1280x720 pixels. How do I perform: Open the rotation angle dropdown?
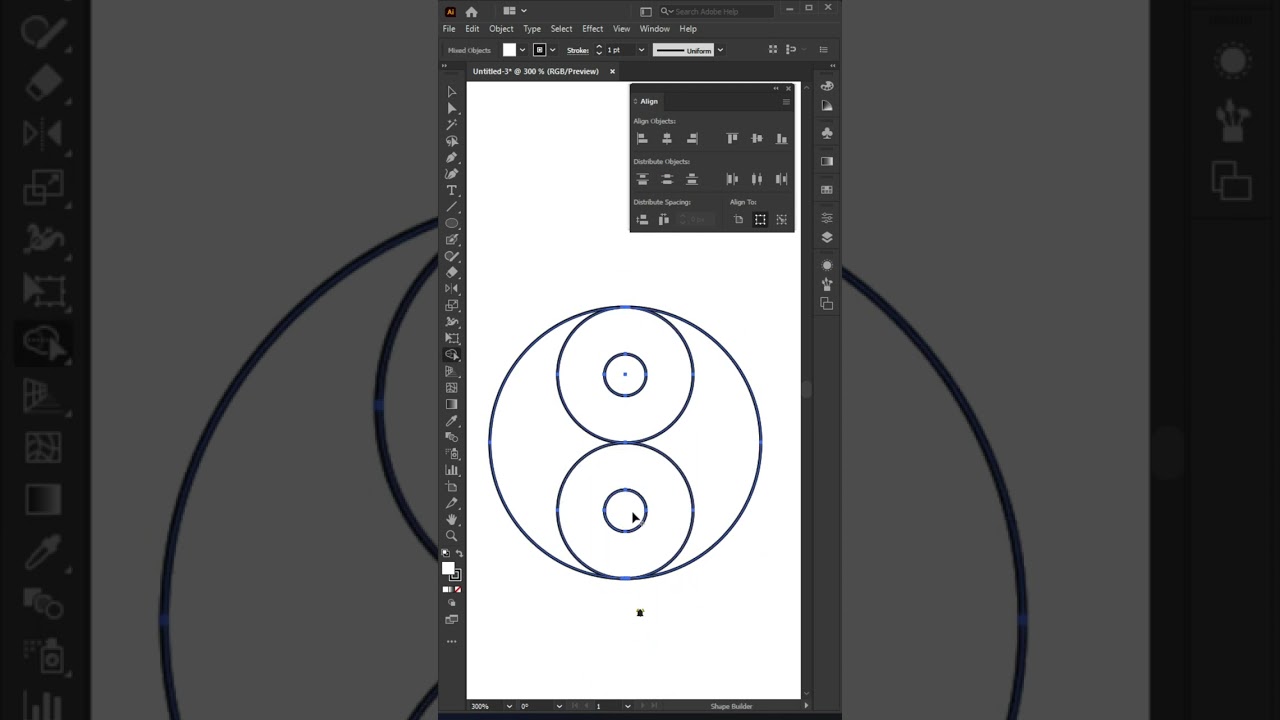tap(559, 706)
